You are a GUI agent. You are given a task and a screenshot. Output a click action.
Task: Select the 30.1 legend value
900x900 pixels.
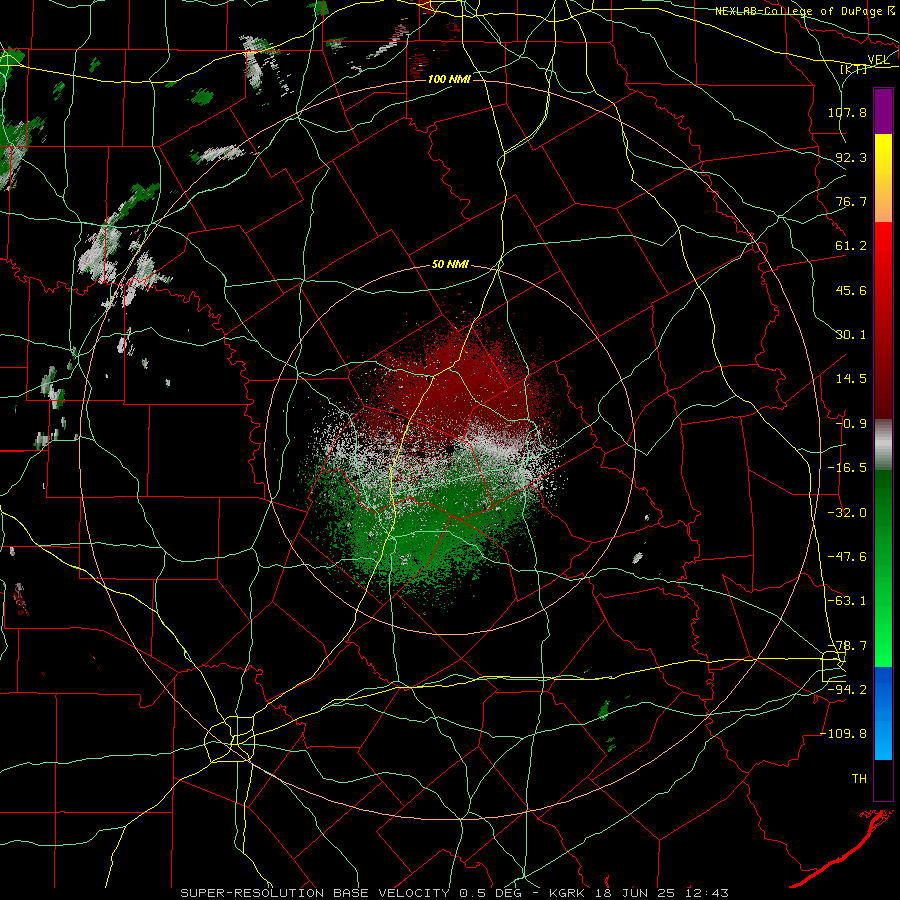coord(851,335)
